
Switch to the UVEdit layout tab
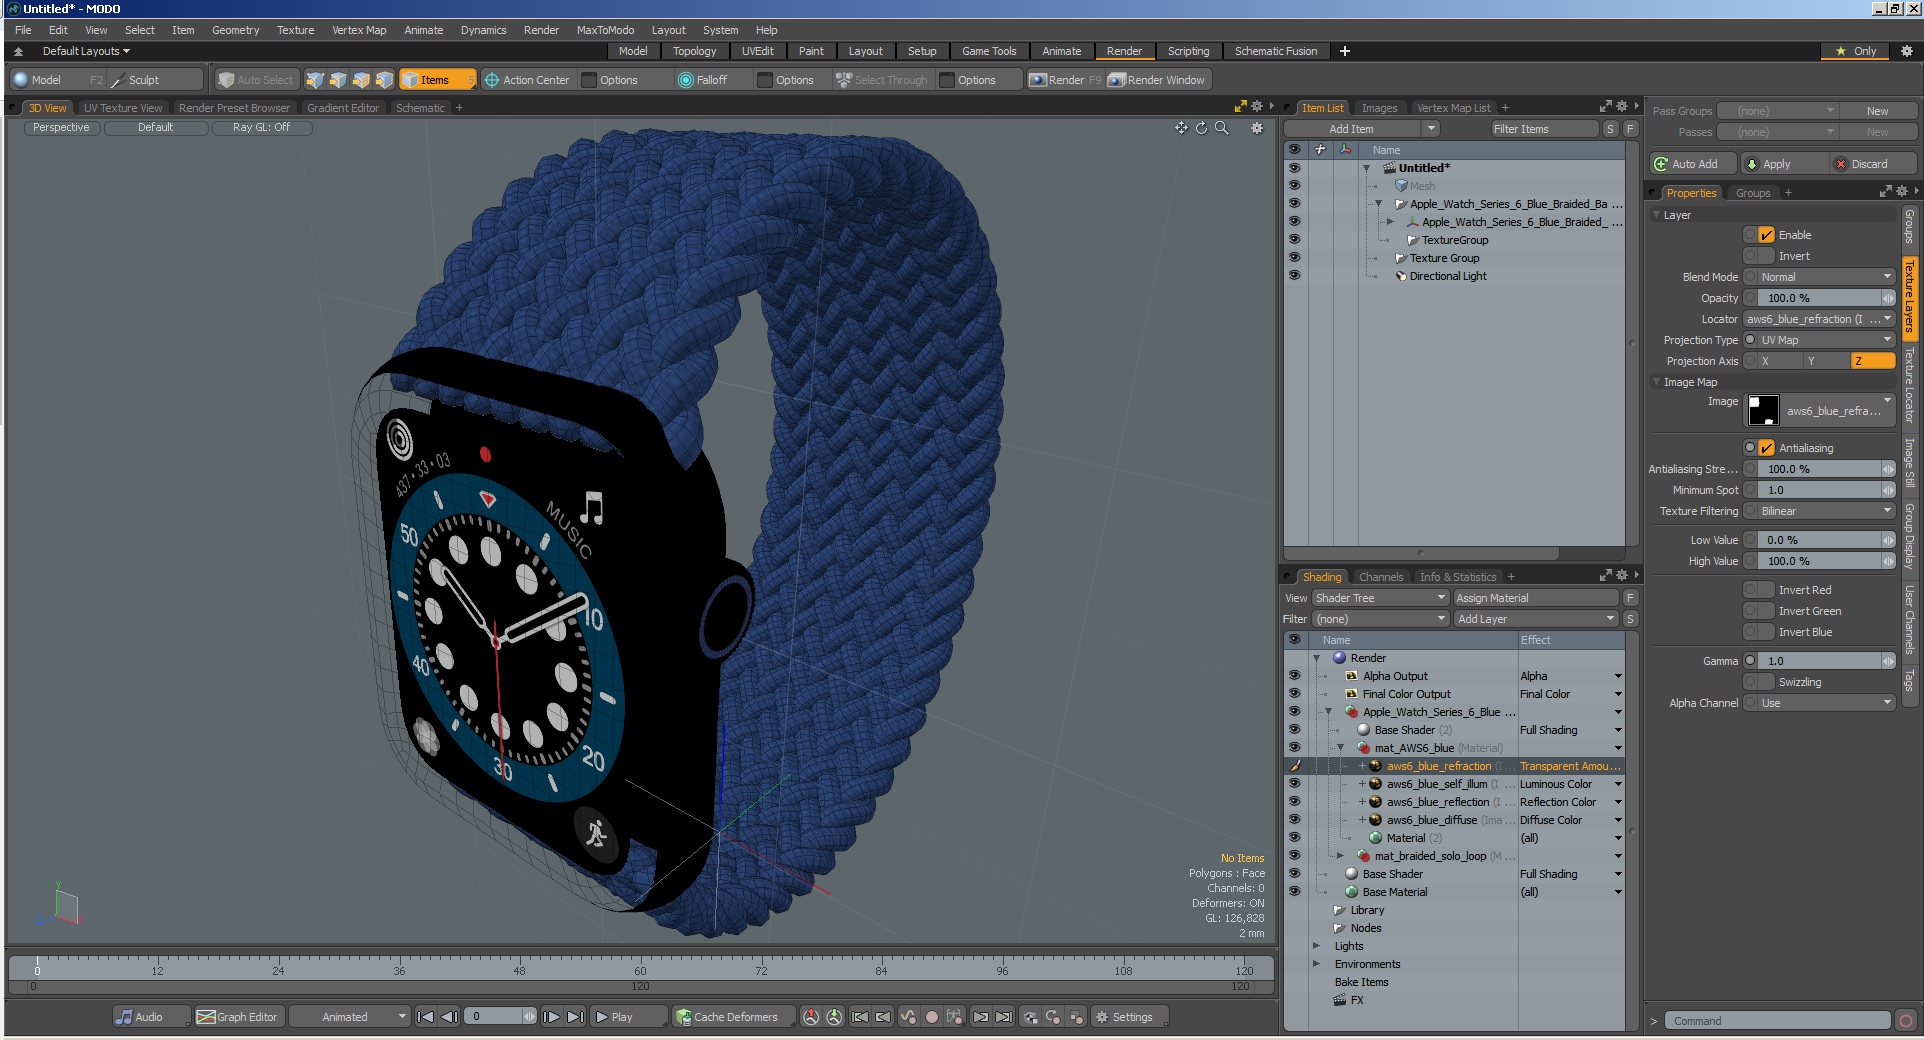[x=757, y=51]
